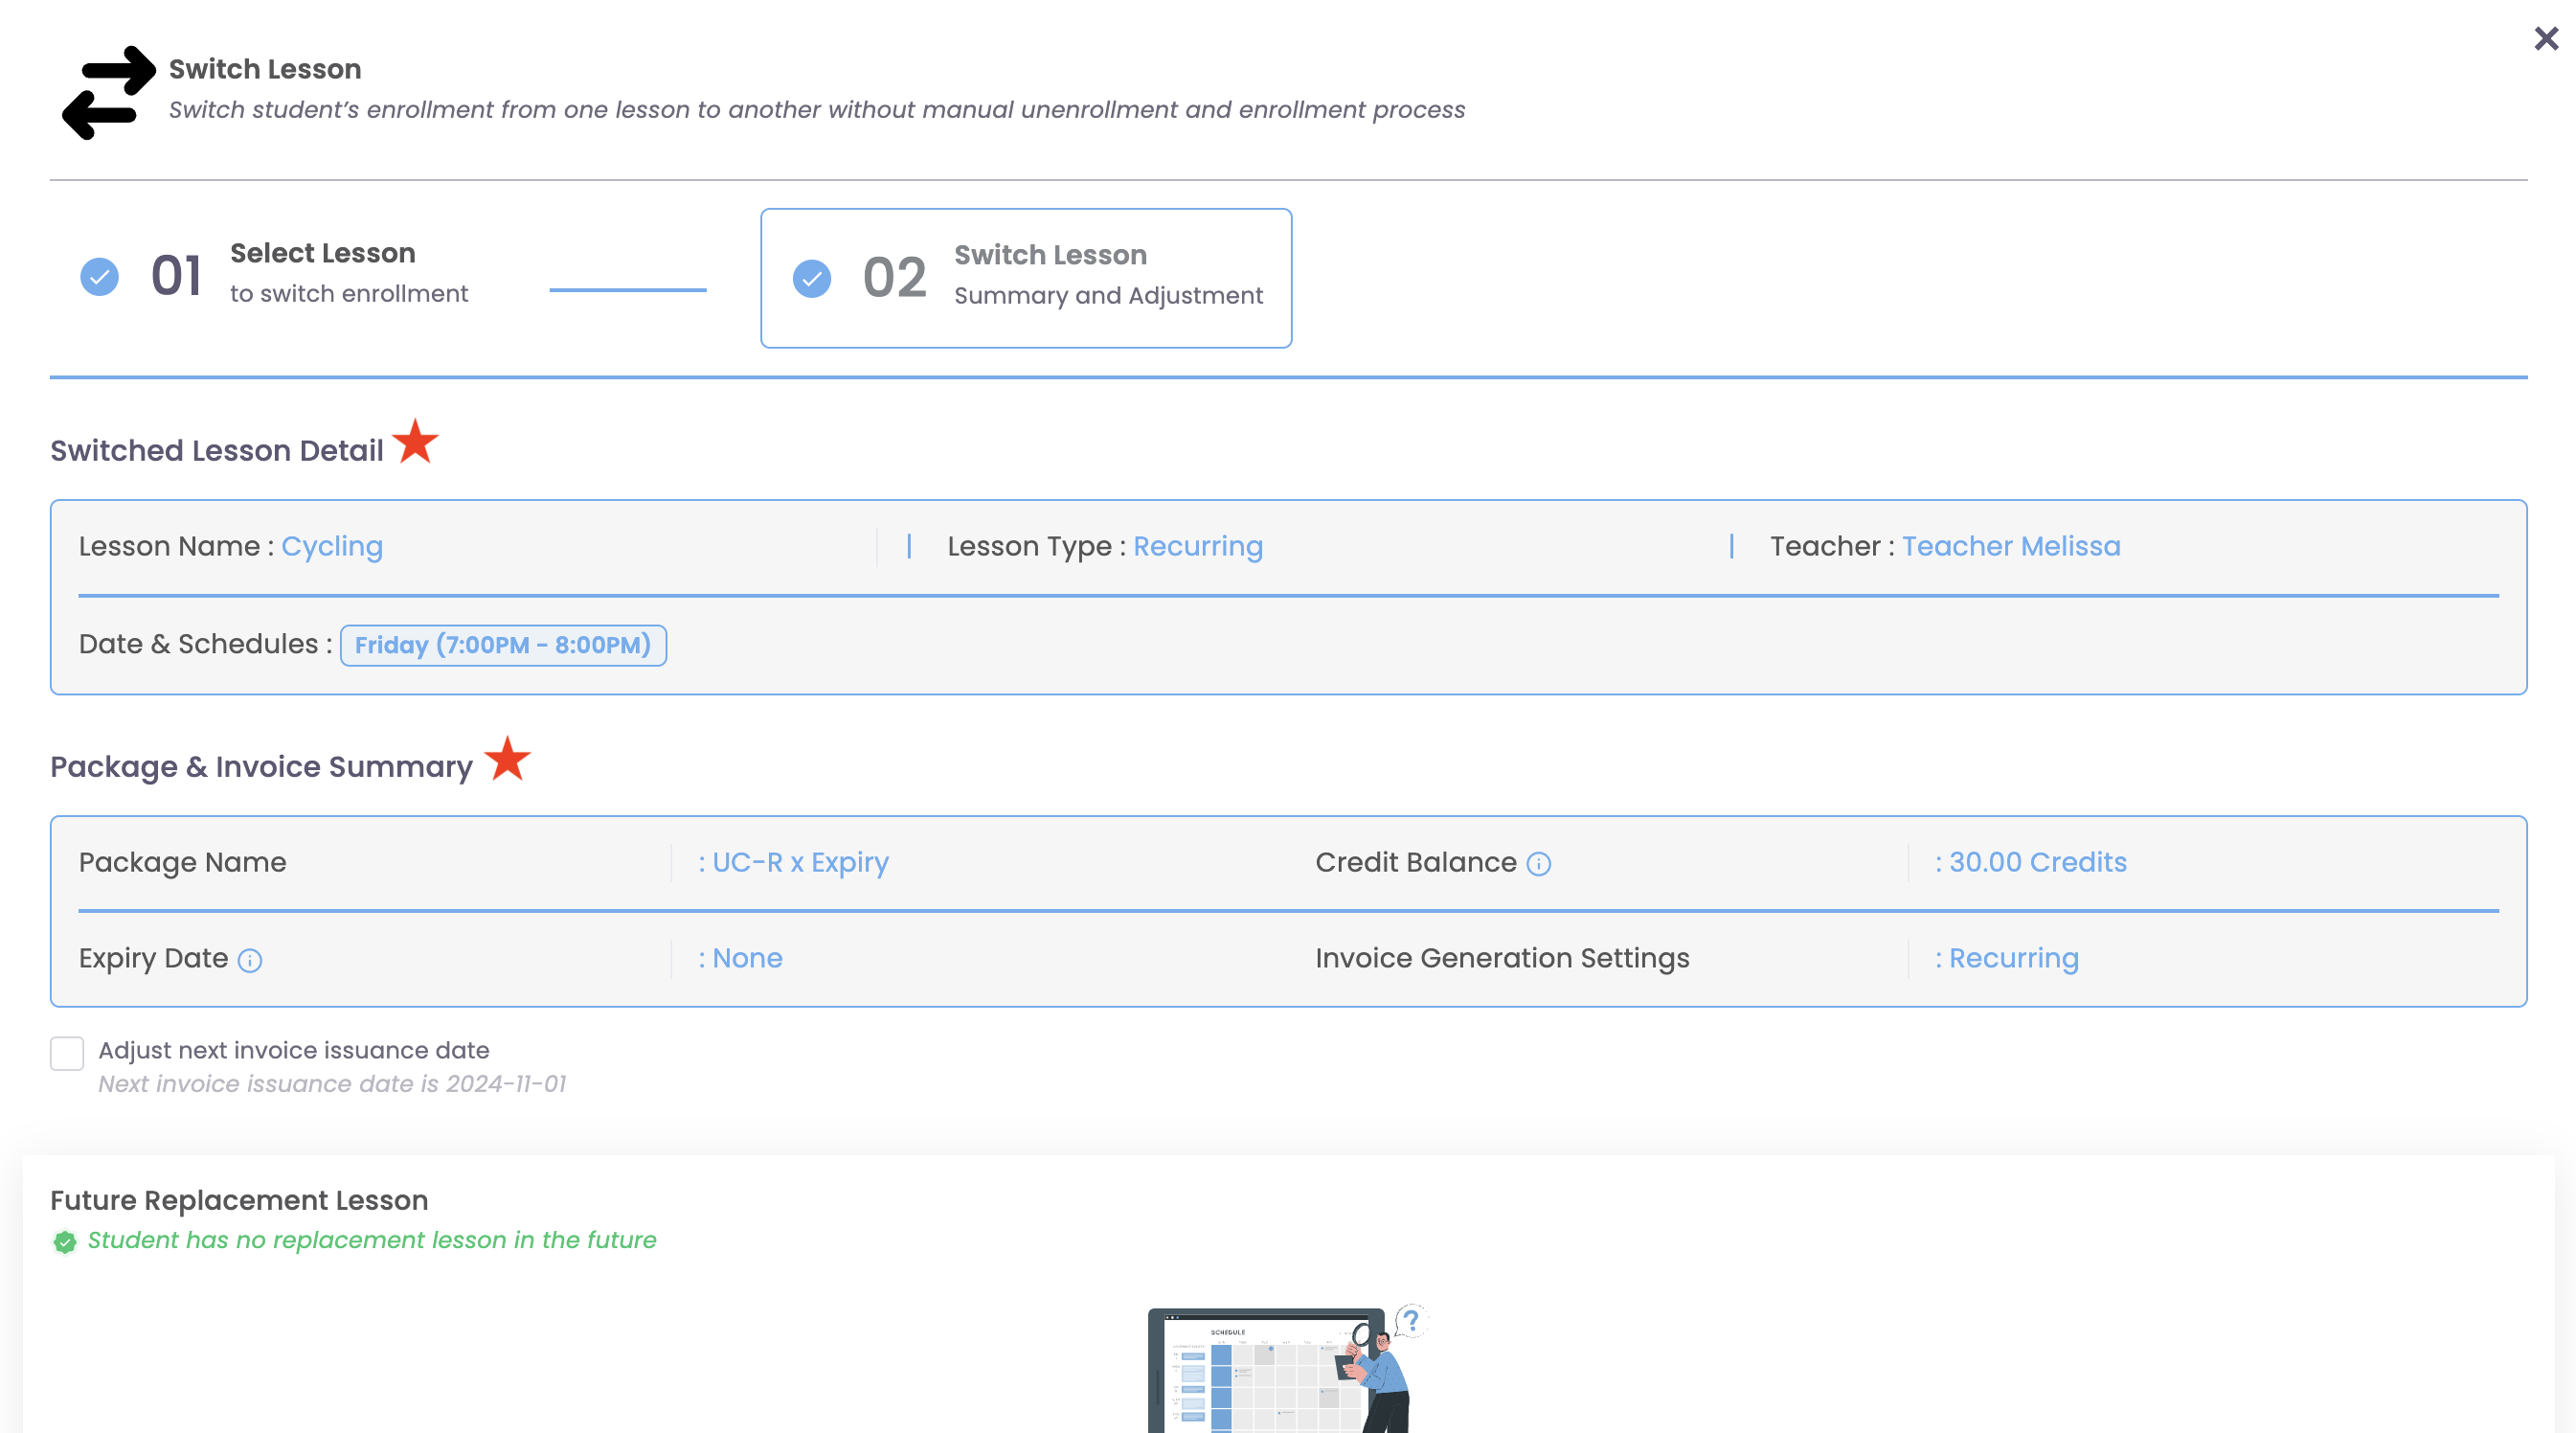
Task: Click Friday 7:00PM - 8:00PM schedule tag
Action: pos(503,645)
